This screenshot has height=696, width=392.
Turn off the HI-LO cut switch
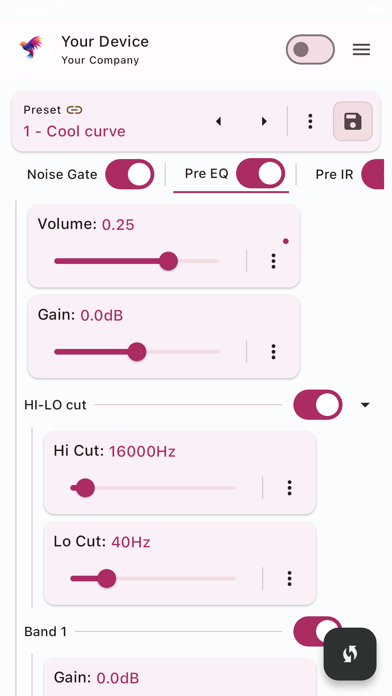(x=318, y=405)
